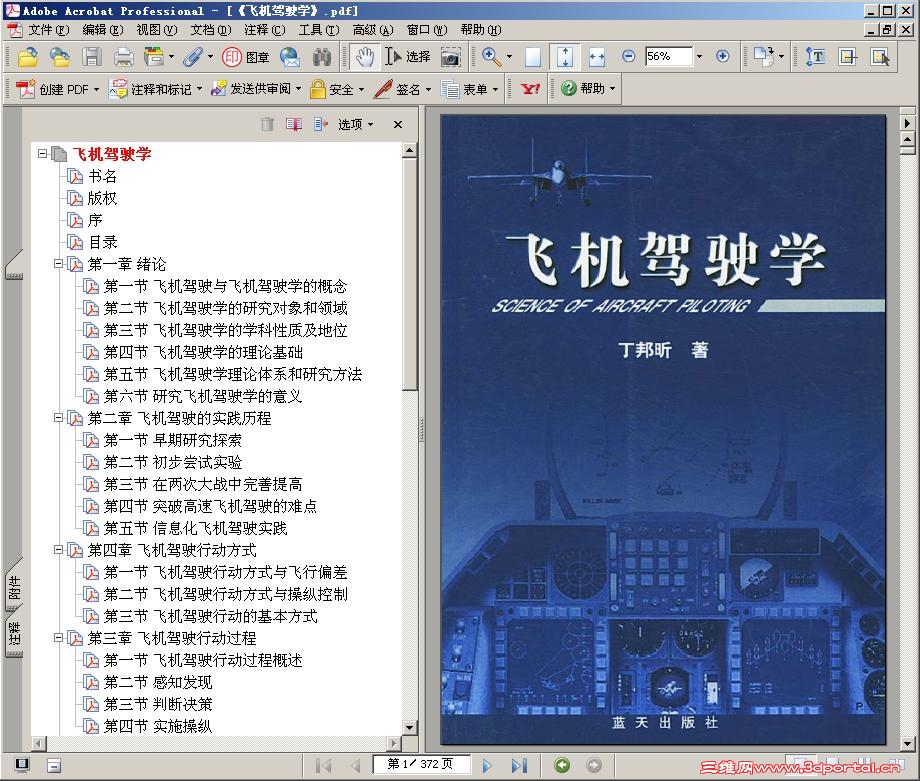920x781 pixels.
Task: Click the binoculars search icon
Action: coord(322,57)
